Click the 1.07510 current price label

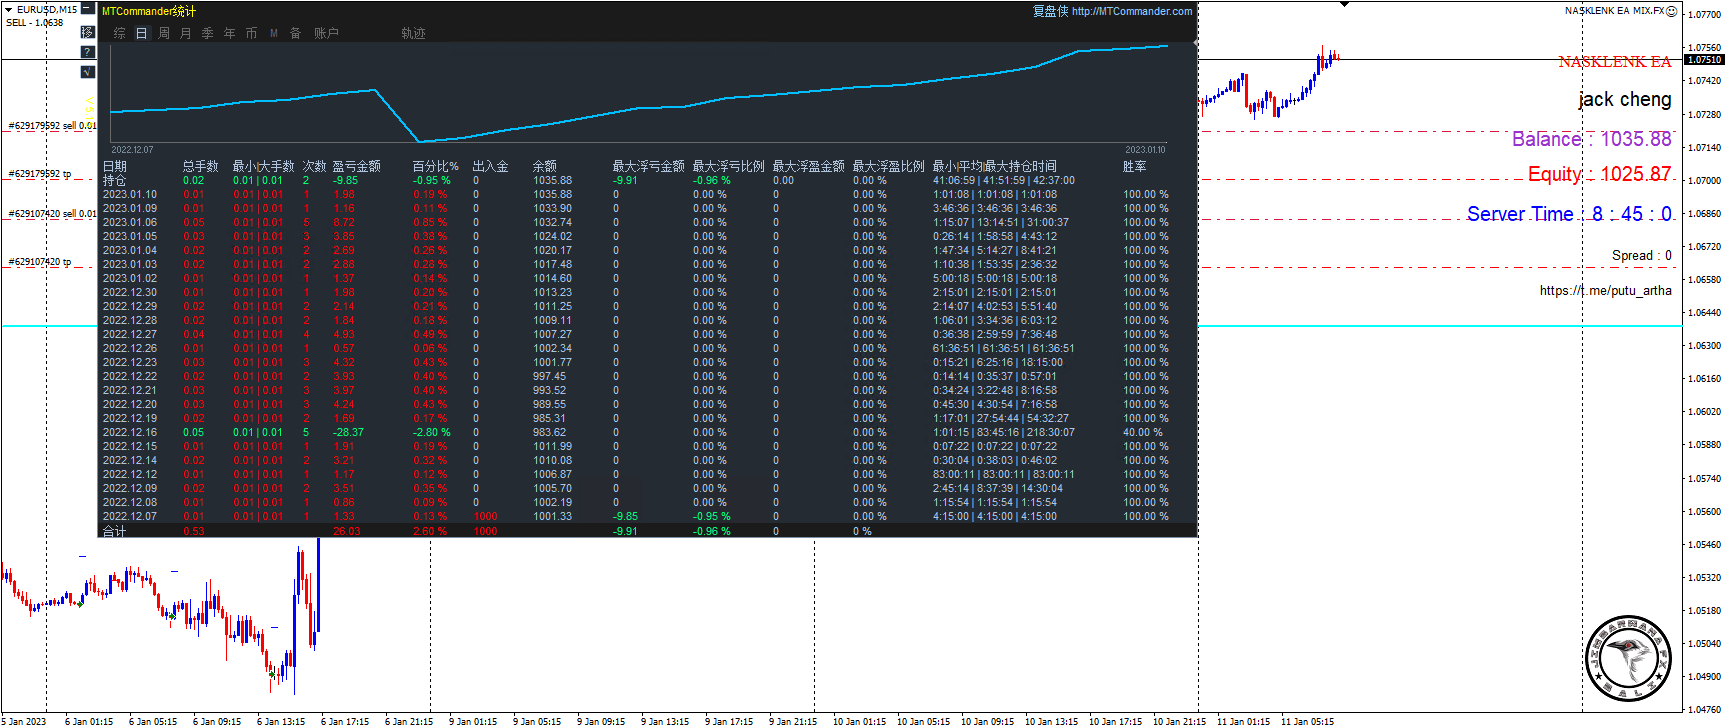pyautogui.click(x=1704, y=60)
